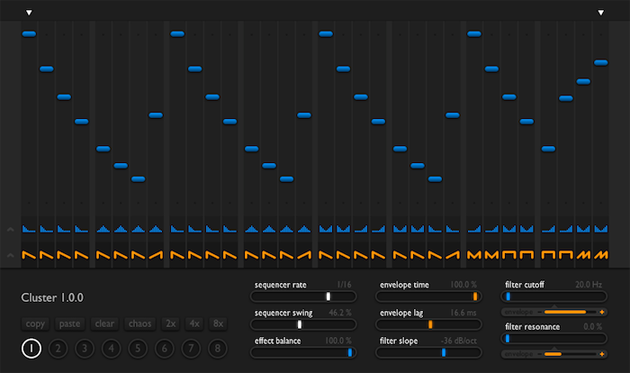
Task: Click the 4x multiplier button
Action: click(x=194, y=324)
